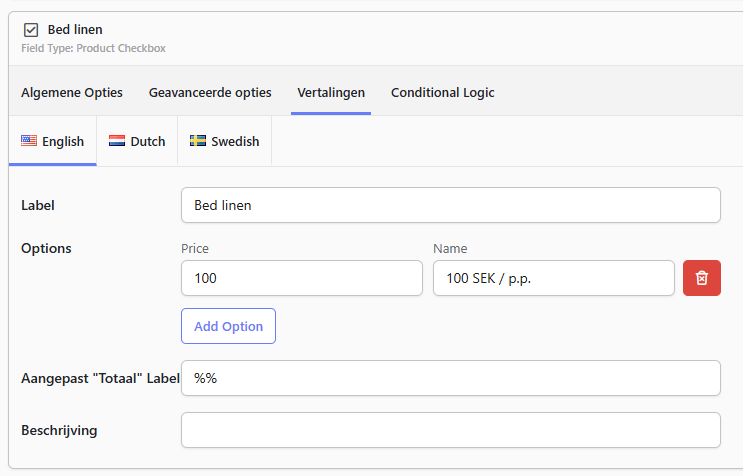
Task: Click the Name column label
Action: (x=450, y=249)
